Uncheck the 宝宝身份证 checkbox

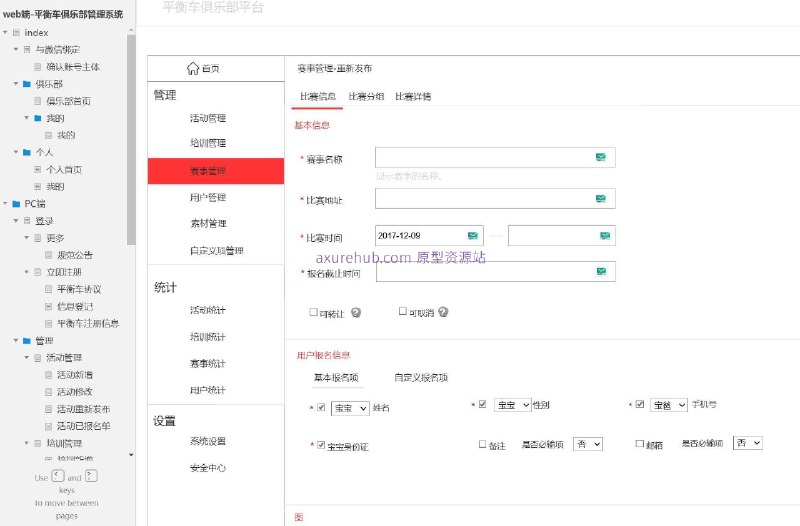click(321, 445)
